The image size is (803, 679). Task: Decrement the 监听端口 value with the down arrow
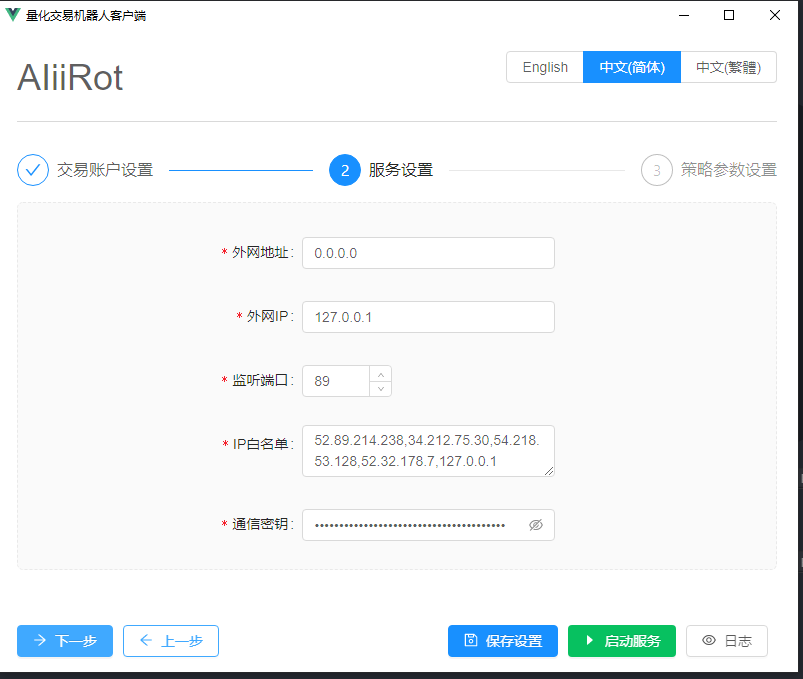click(381, 387)
